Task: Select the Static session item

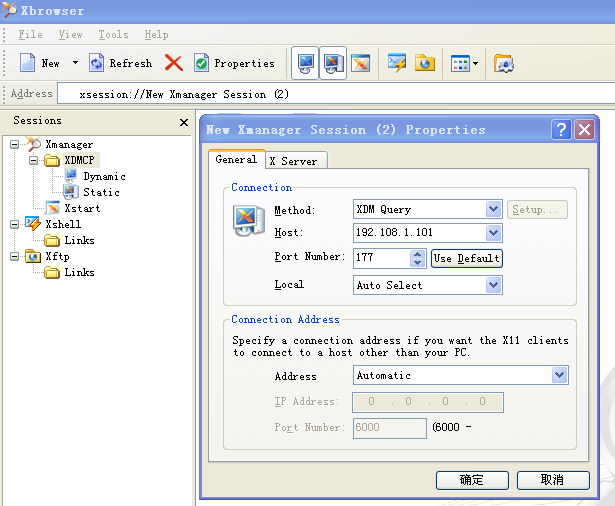Action: pos(101,192)
